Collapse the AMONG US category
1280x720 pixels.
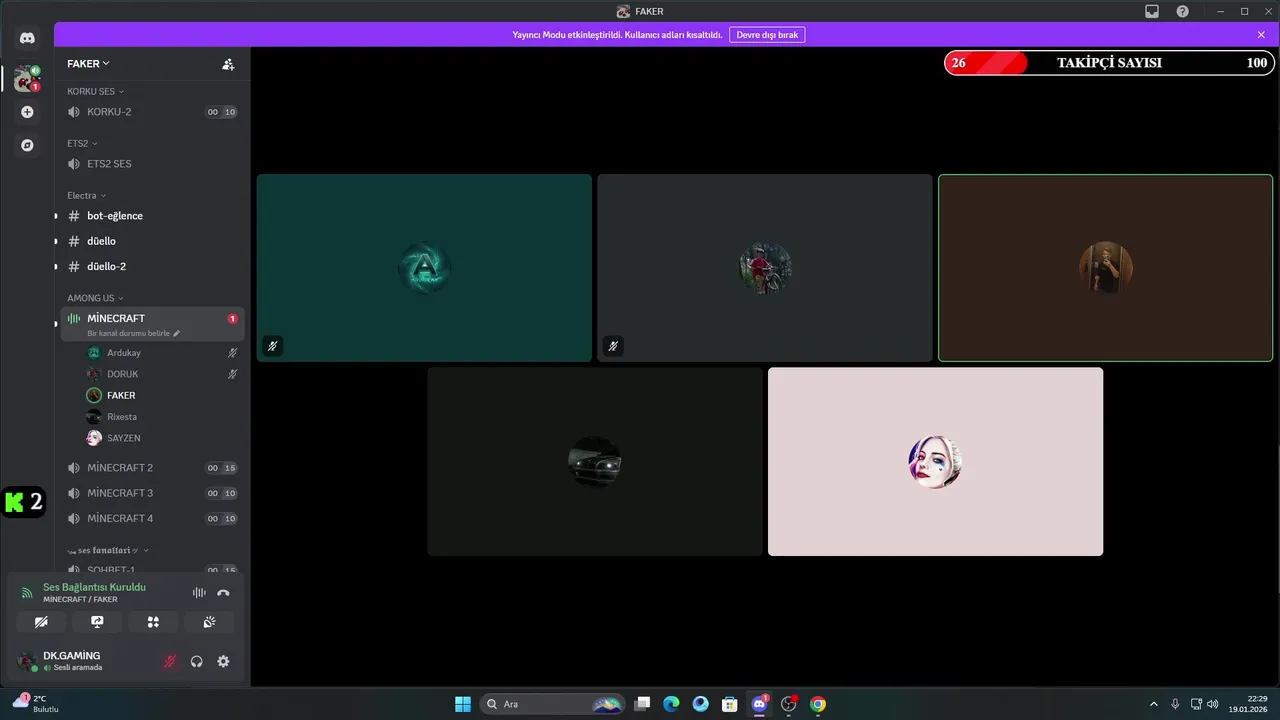click(95, 298)
